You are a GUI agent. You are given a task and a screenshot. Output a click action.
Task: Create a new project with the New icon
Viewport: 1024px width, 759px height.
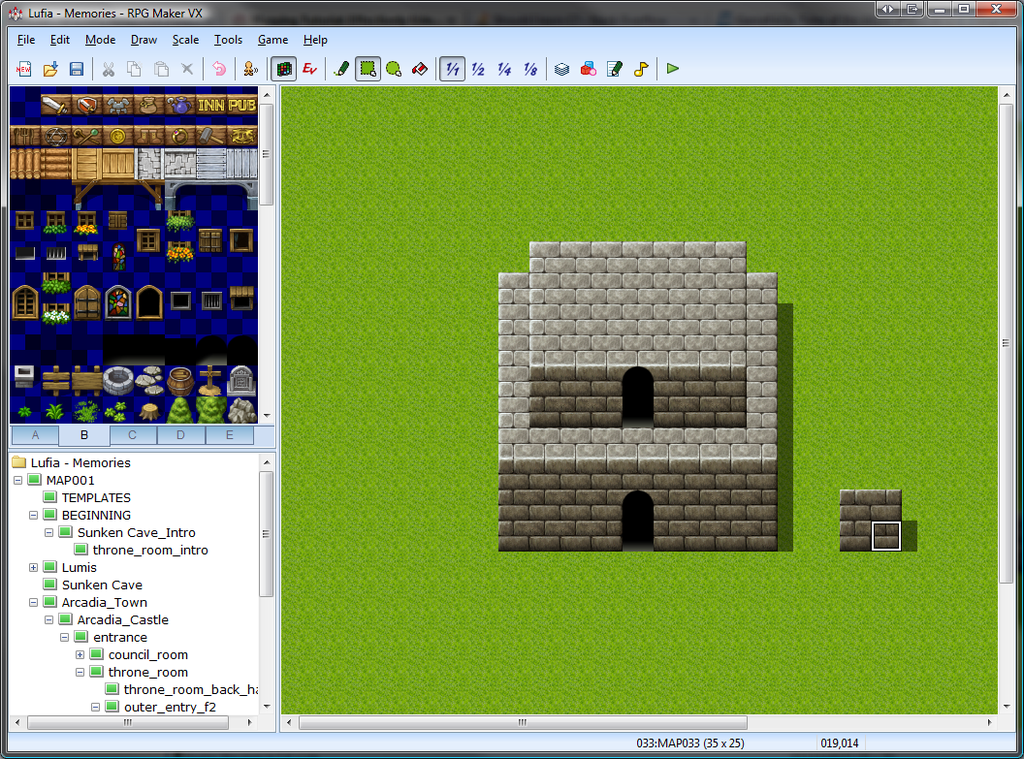click(24, 69)
